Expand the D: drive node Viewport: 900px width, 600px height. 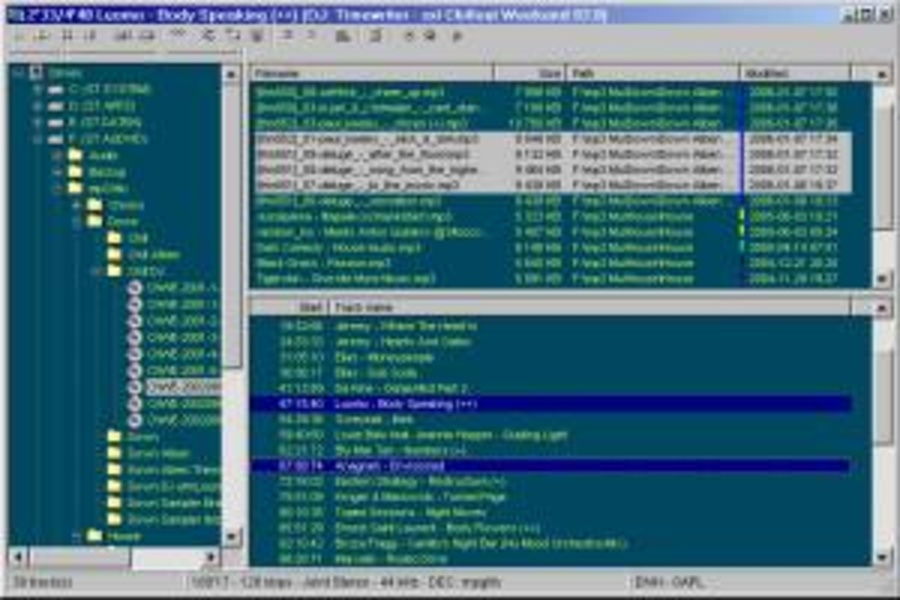pyautogui.click(x=37, y=106)
